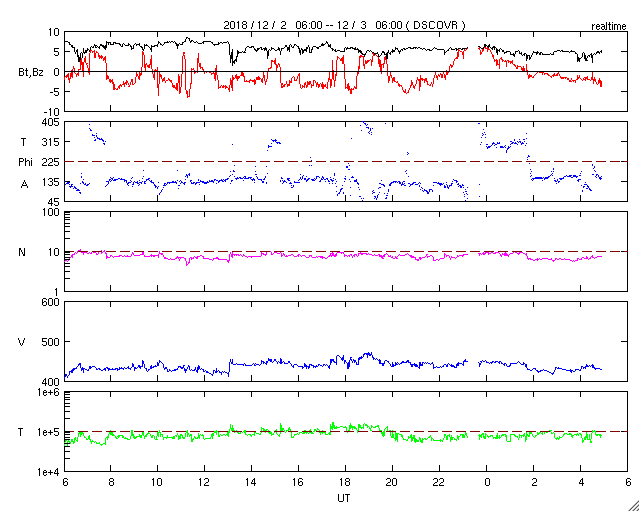This screenshot has width=640, height=512.
Task: Click the '1e+4' value on the temperature axis
Action: coord(49,472)
